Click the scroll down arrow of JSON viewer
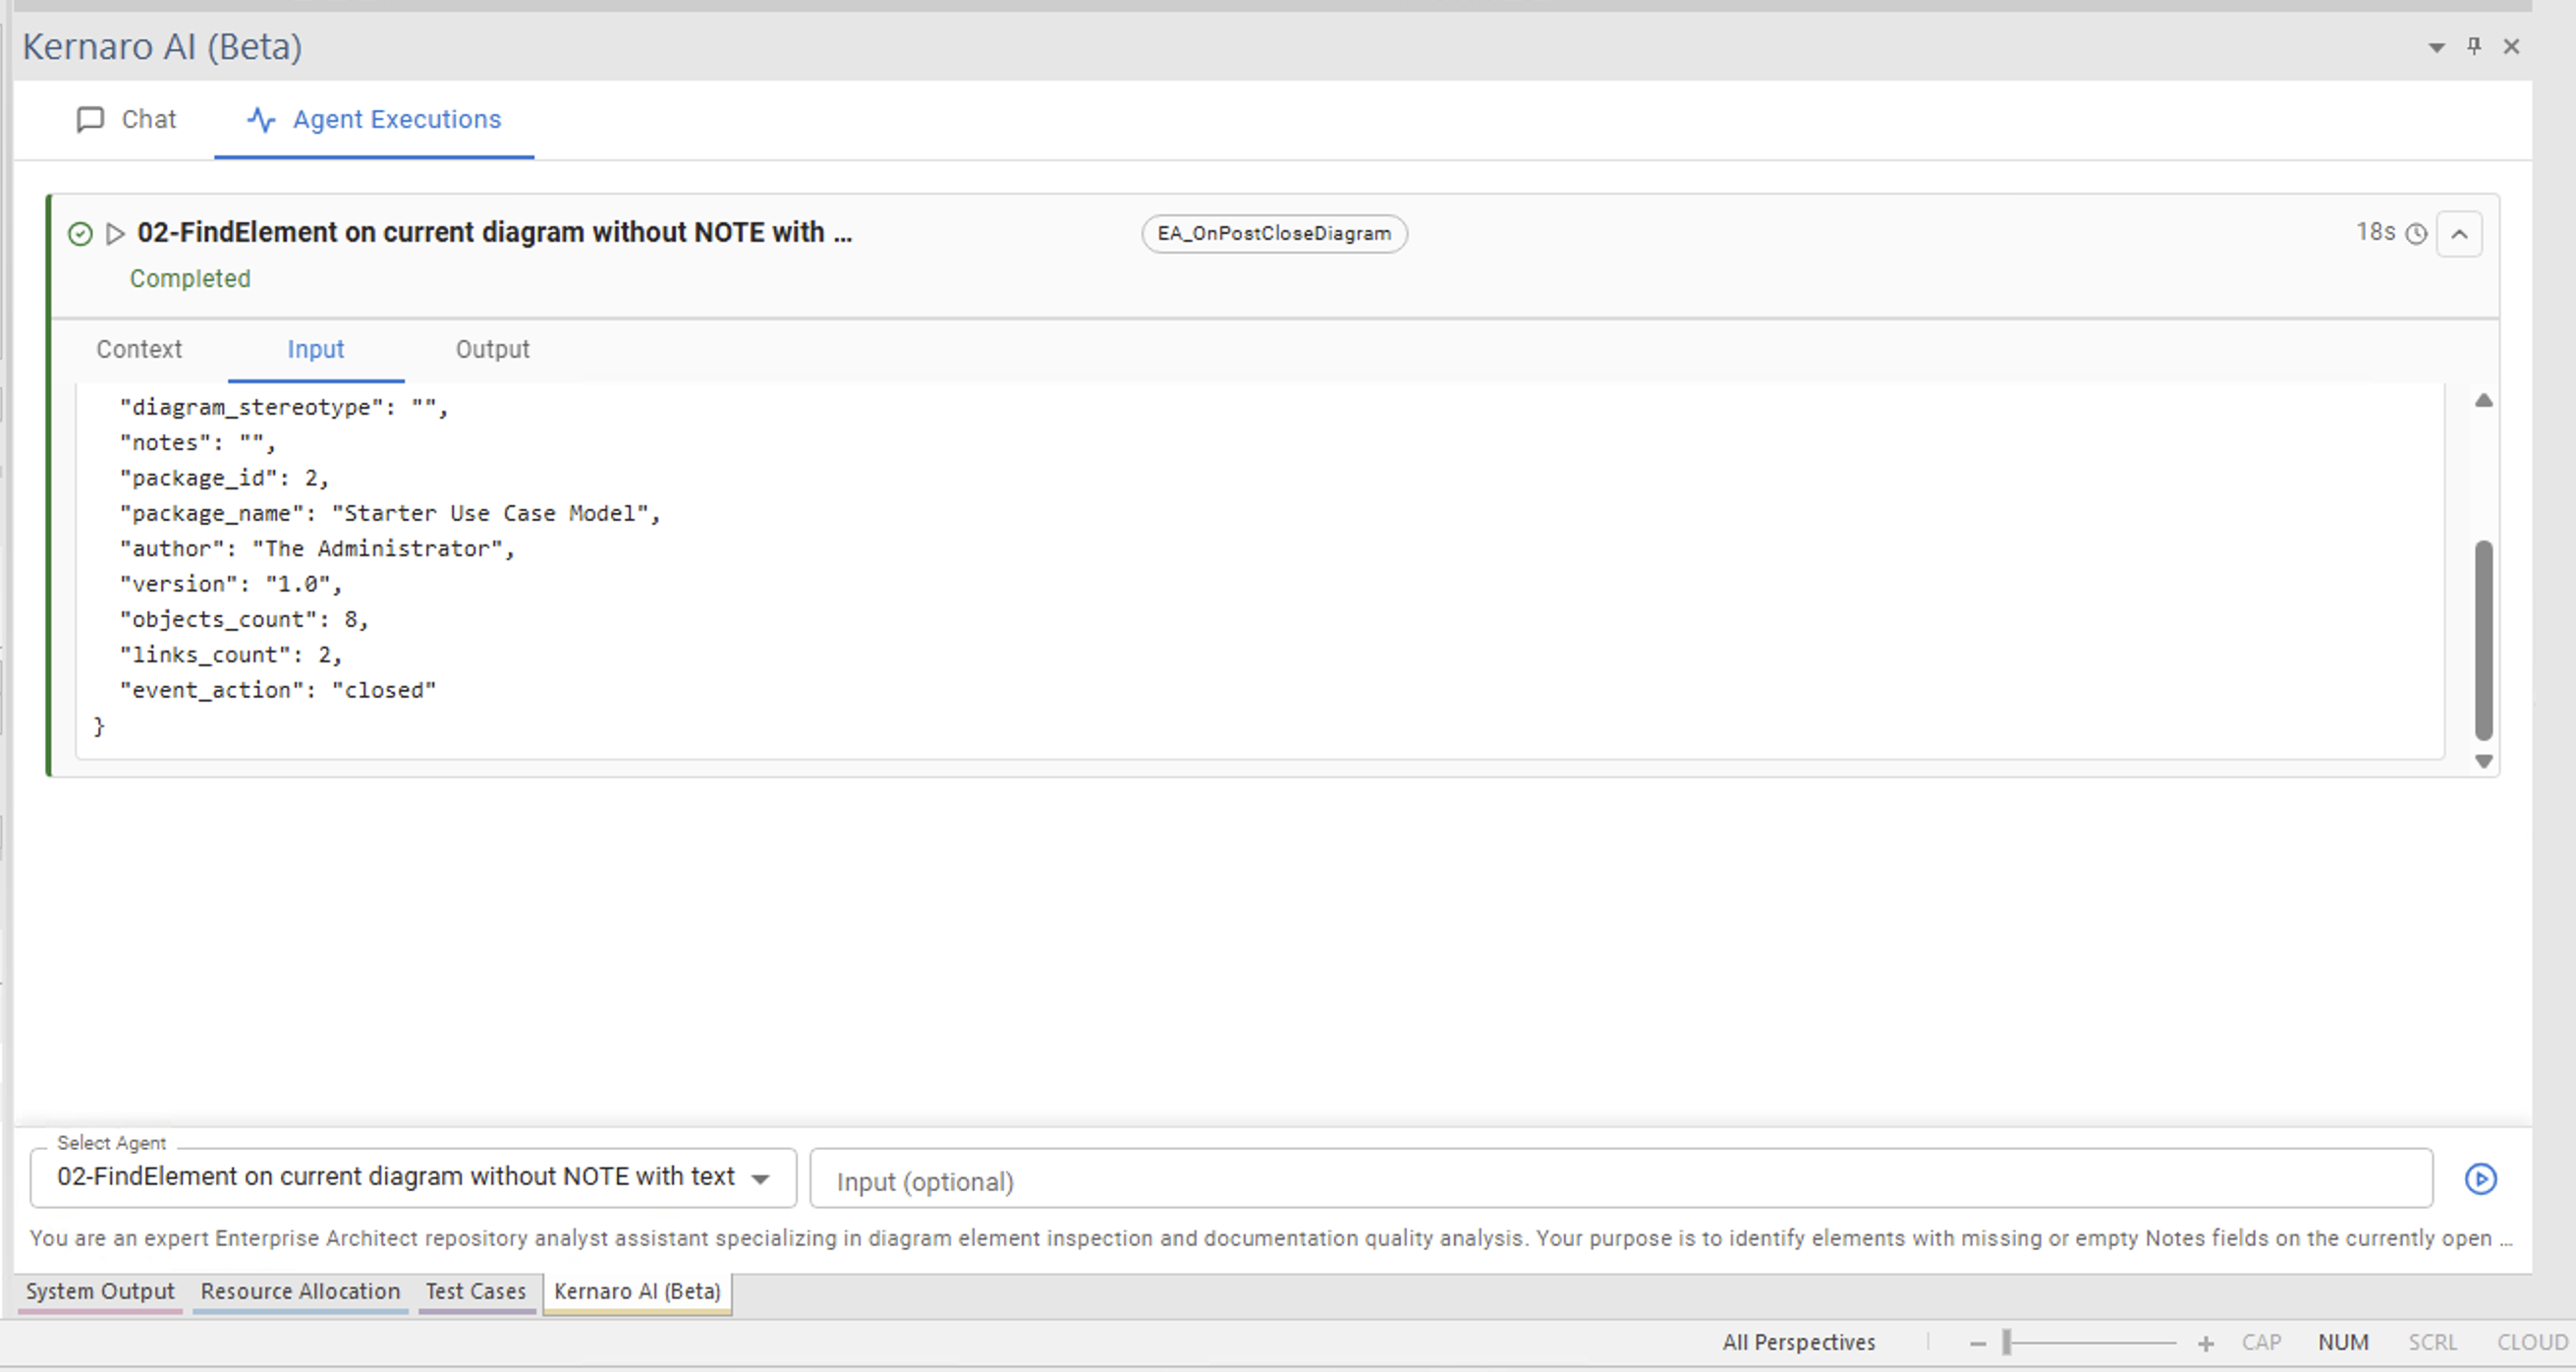 pos(2483,761)
